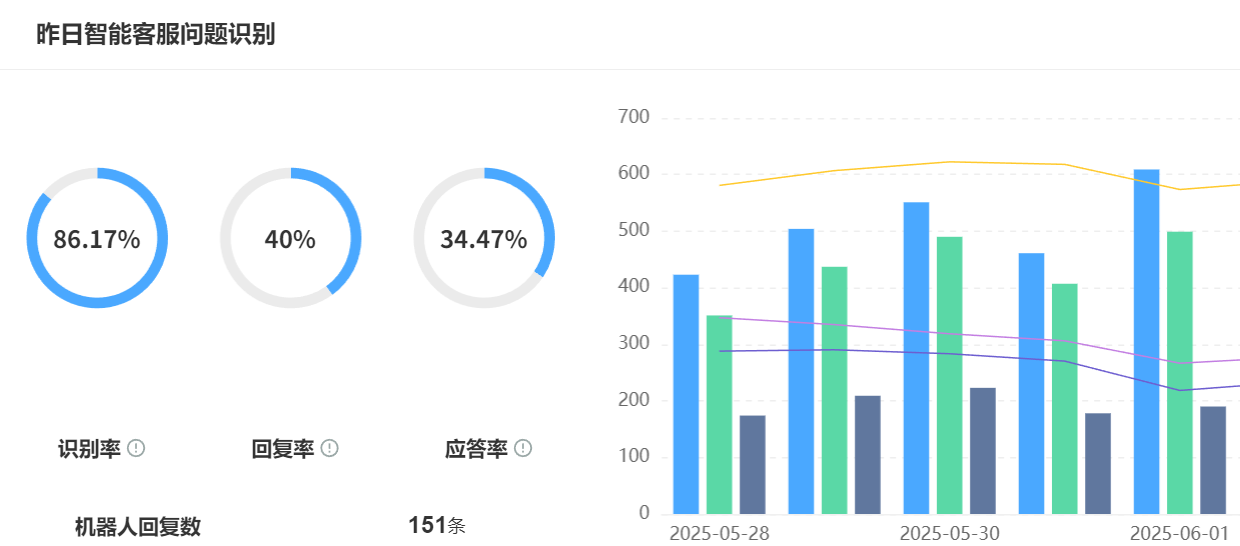Click the 400 y-axis label
1240x546 pixels.
click(634, 287)
